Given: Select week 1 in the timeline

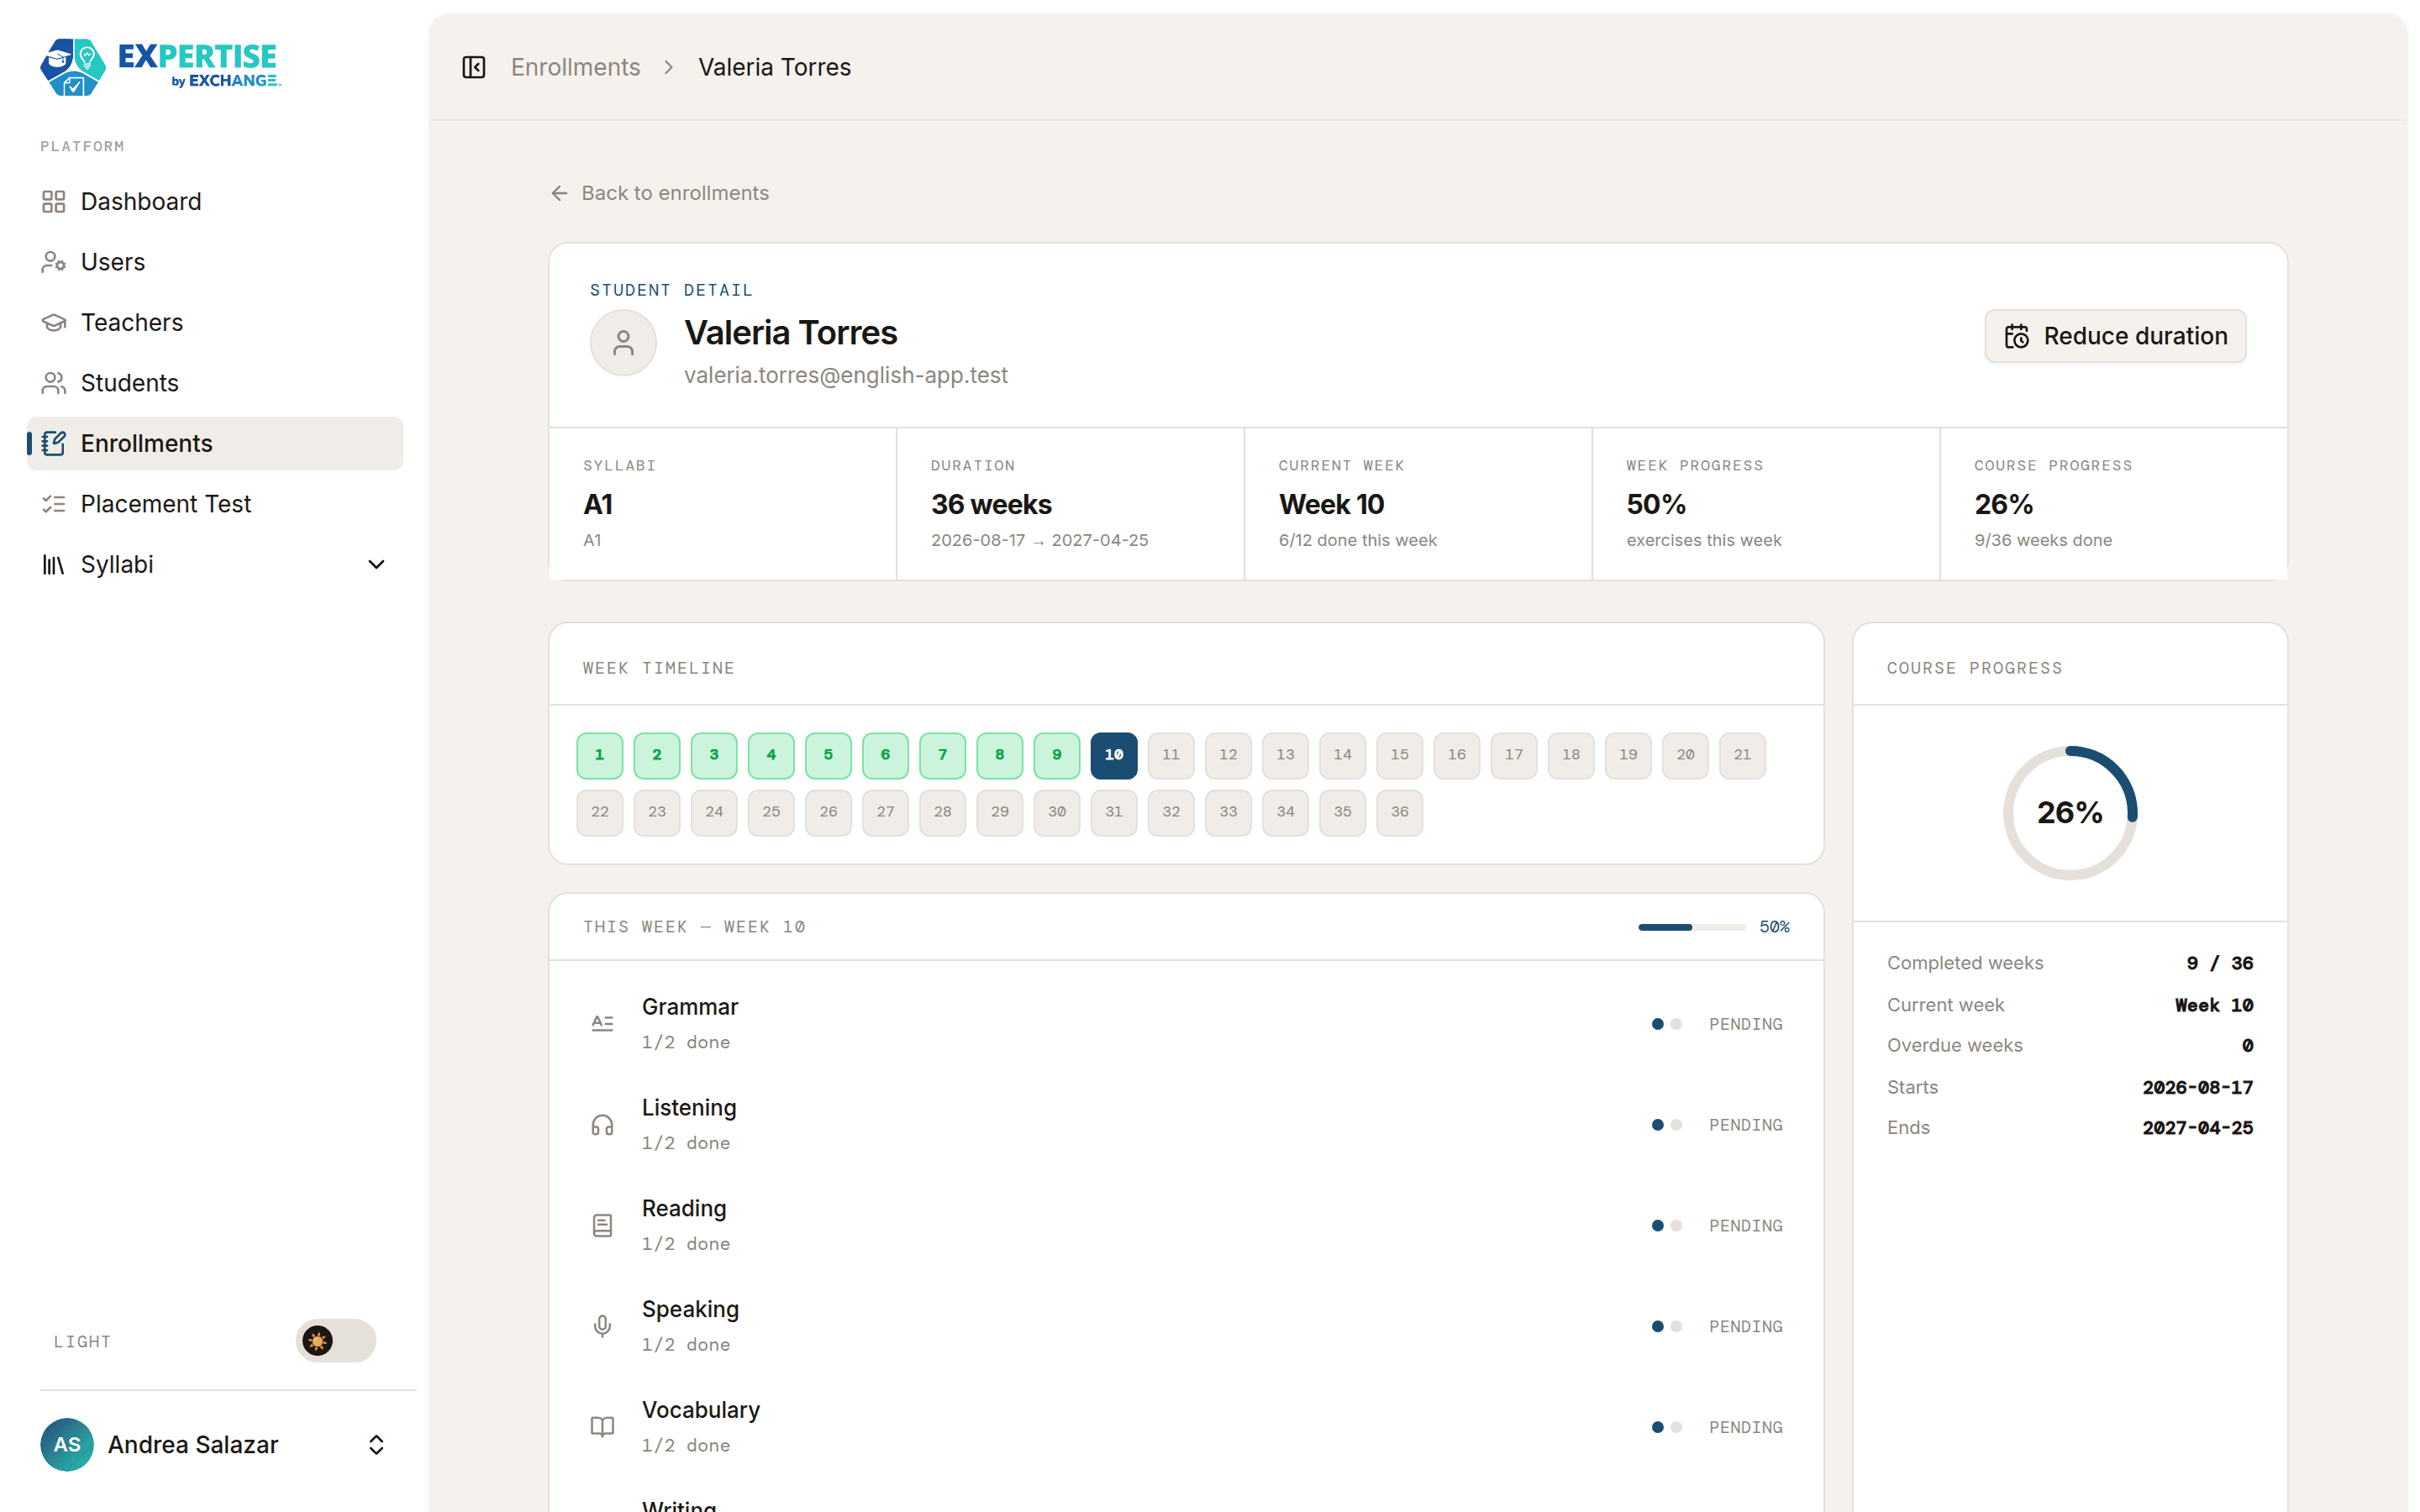Looking at the screenshot, I should pyautogui.click(x=600, y=755).
